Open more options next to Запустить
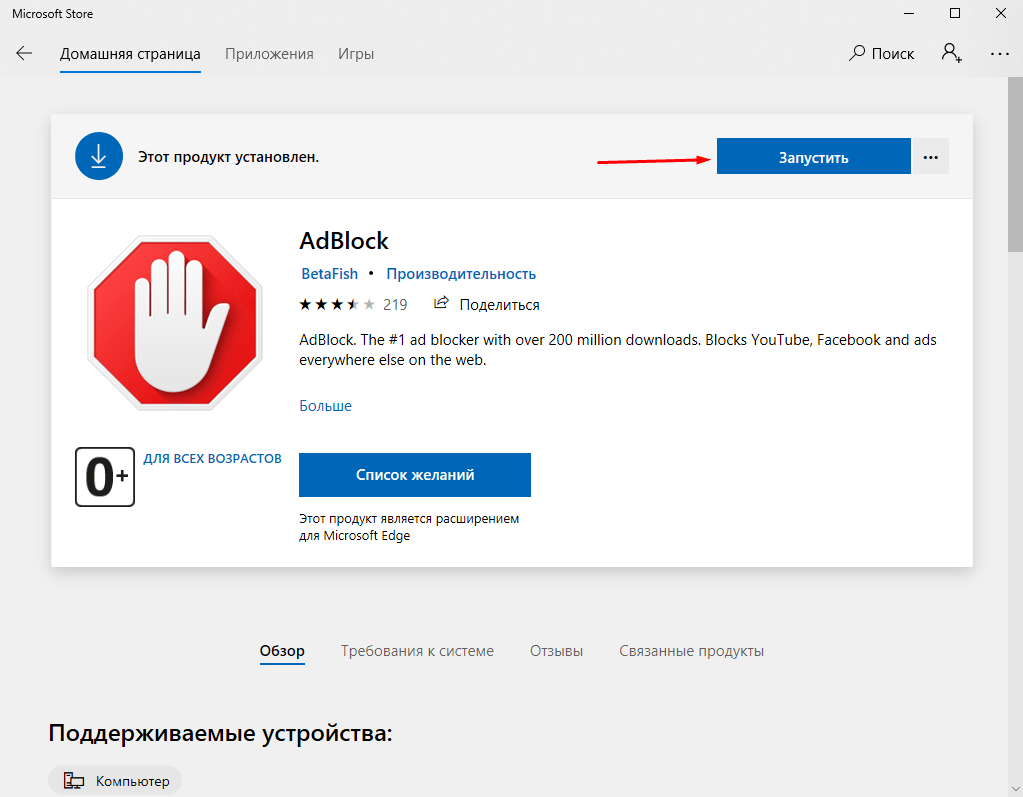Viewport: 1023px width, 797px height. click(930, 157)
